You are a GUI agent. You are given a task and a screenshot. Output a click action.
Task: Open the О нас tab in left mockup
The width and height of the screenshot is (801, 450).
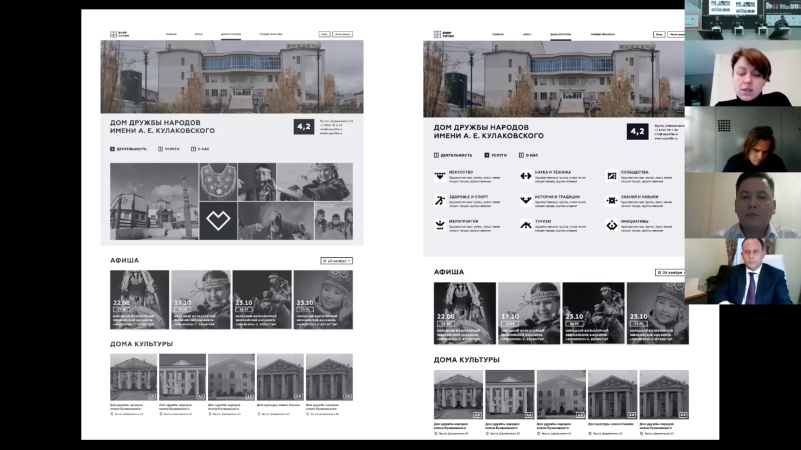200,149
